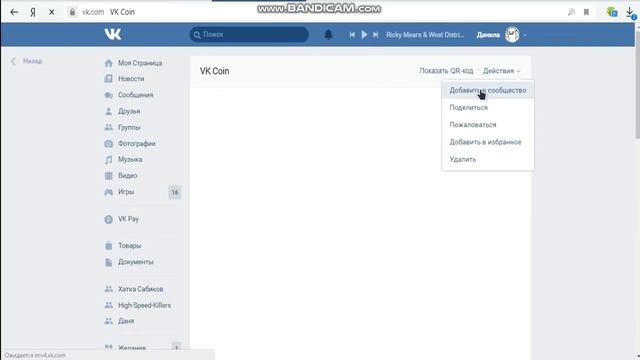Open Группы in the sidebar
Viewport: 640px width, 360px height.
[x=129, y=127]
